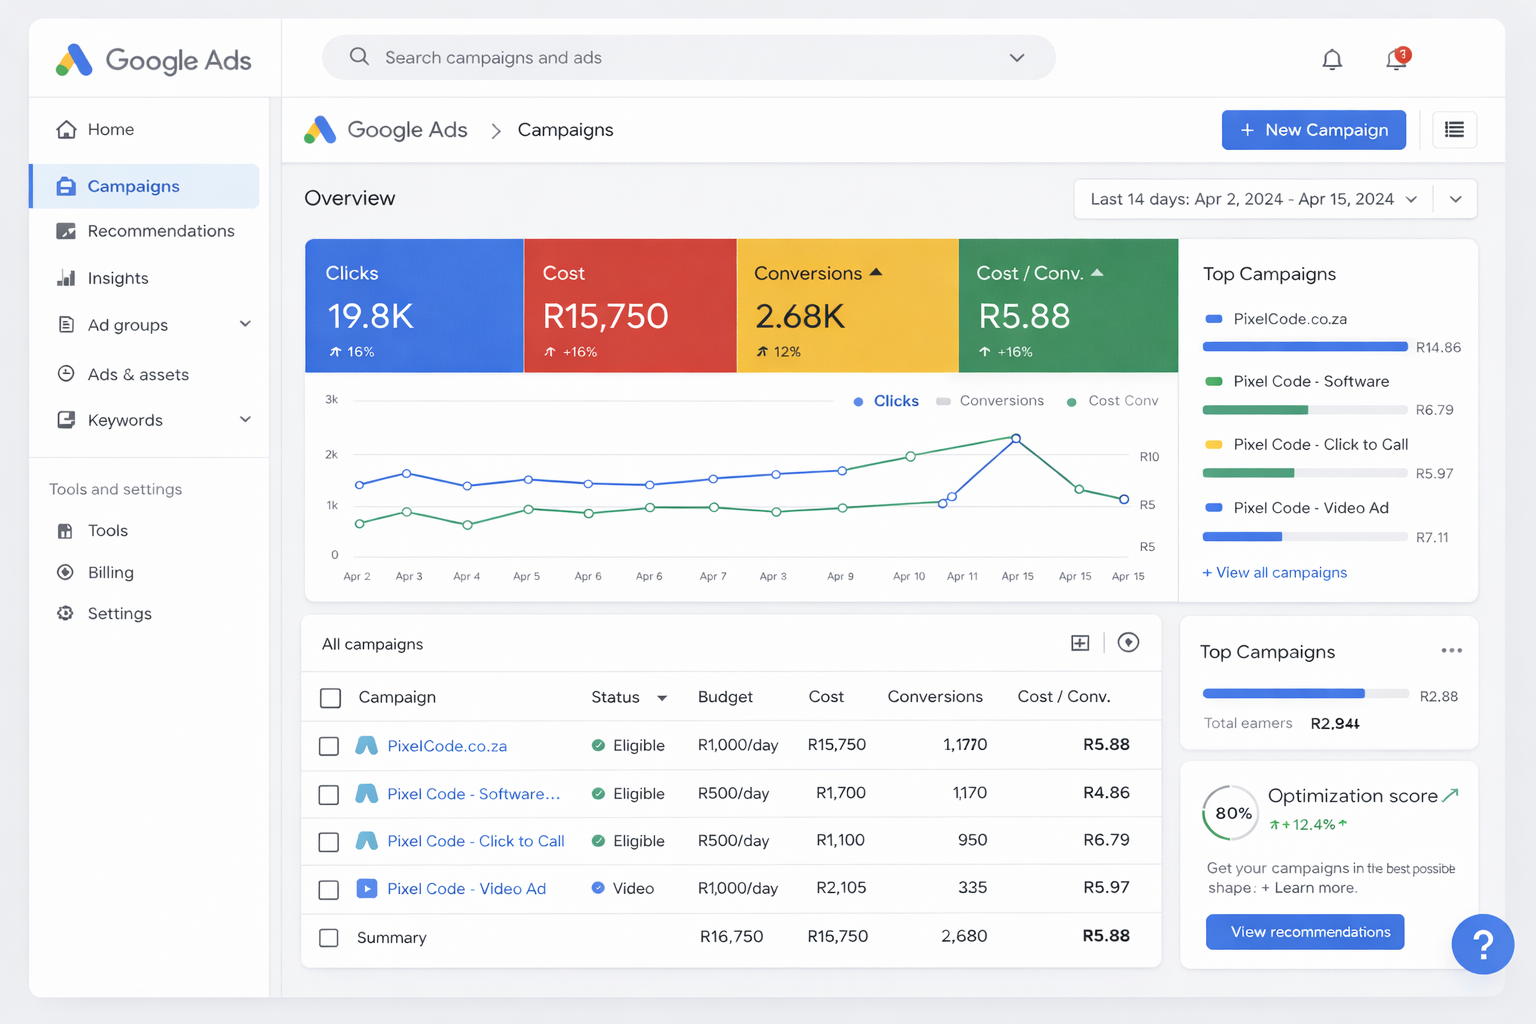This screenshot has width=1536, height=1024.
Task: Open the date range dropdown
Action: tap(1254, 199)
